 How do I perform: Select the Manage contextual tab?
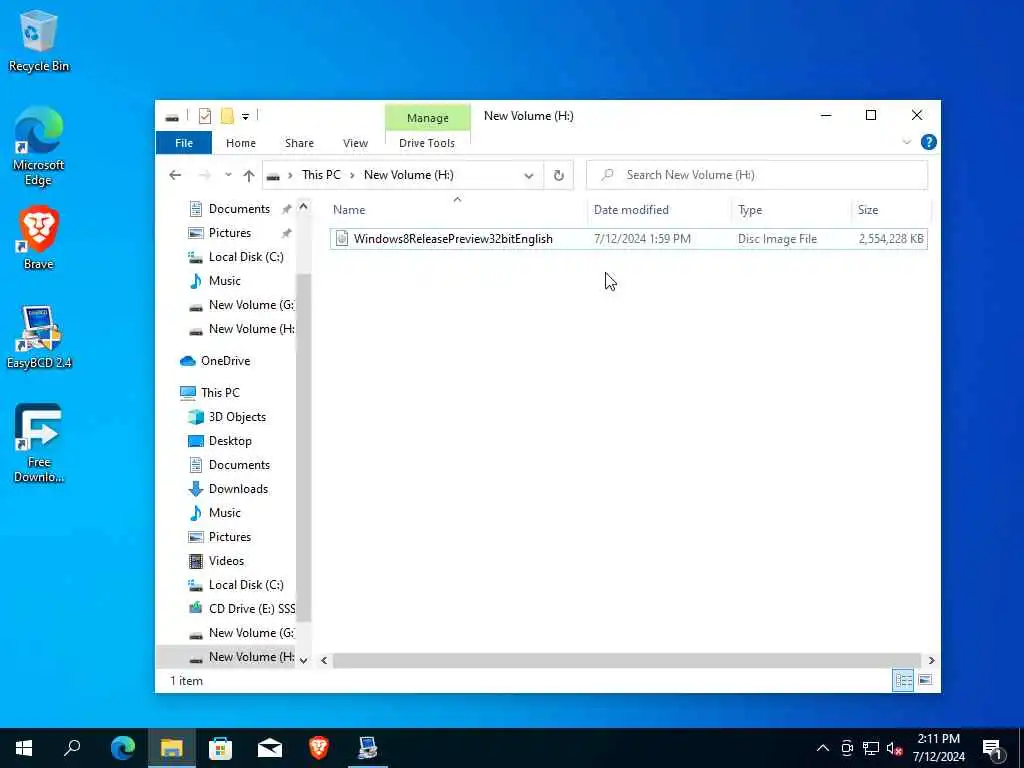click(428, 118)
